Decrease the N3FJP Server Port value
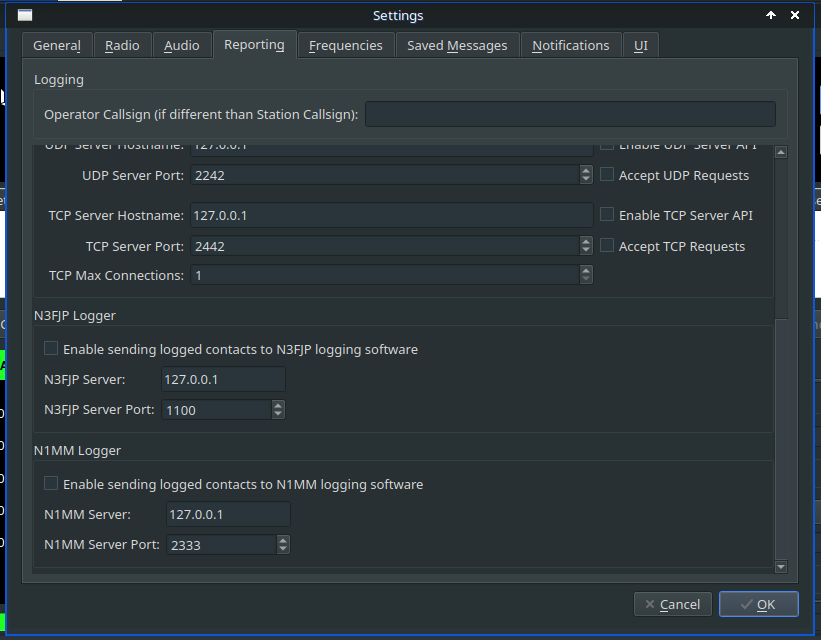The width and height of the screenshot is (821, 640). (x=278, y=413)
